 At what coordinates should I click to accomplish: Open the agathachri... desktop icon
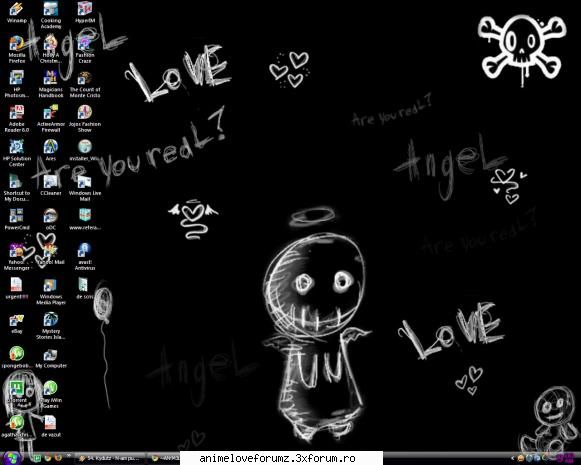point(17,426)
